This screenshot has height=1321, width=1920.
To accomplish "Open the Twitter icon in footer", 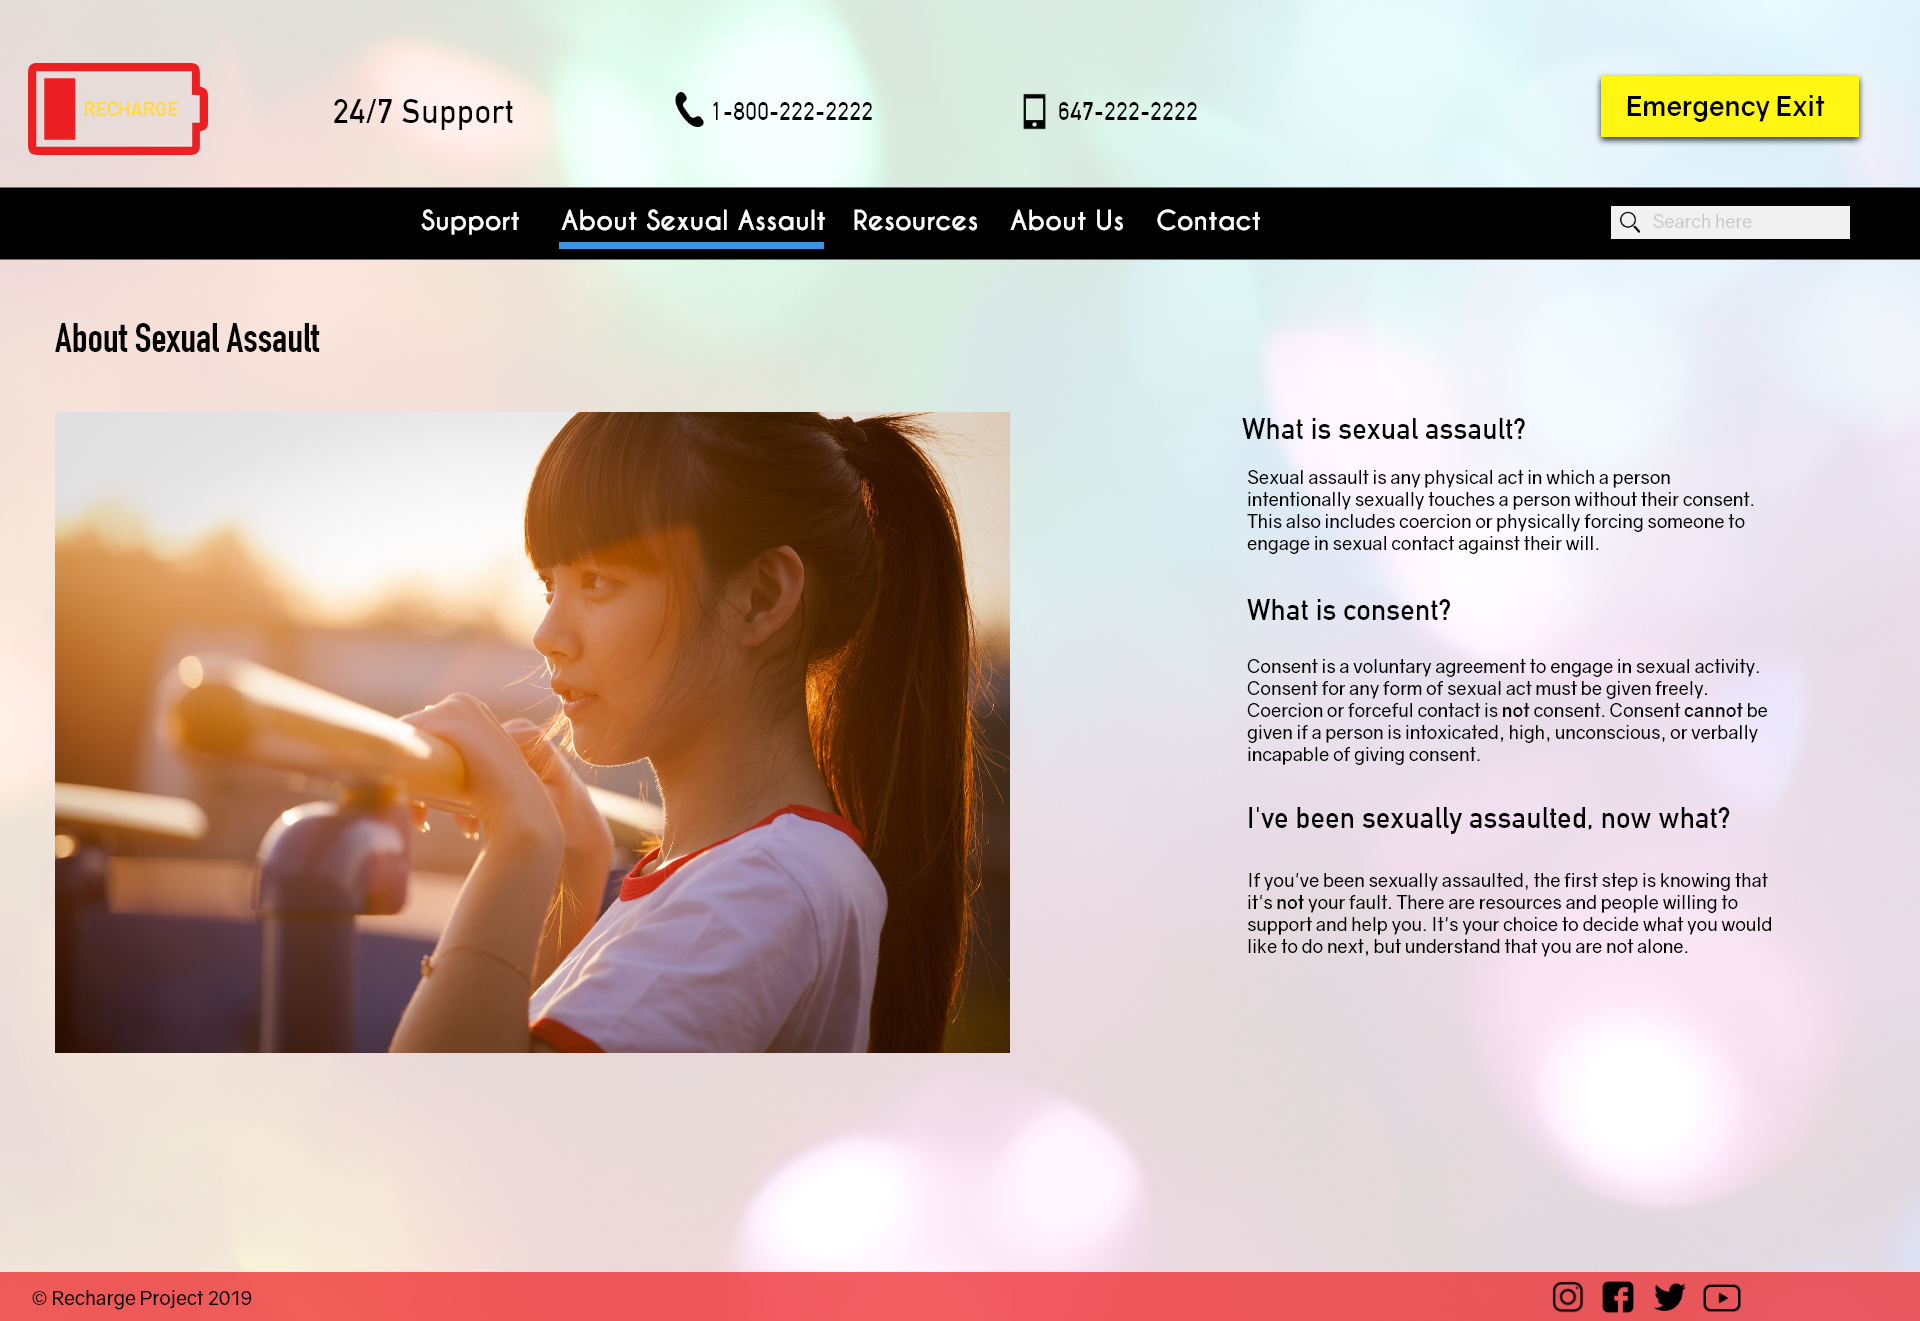I will [1669, 1297].
